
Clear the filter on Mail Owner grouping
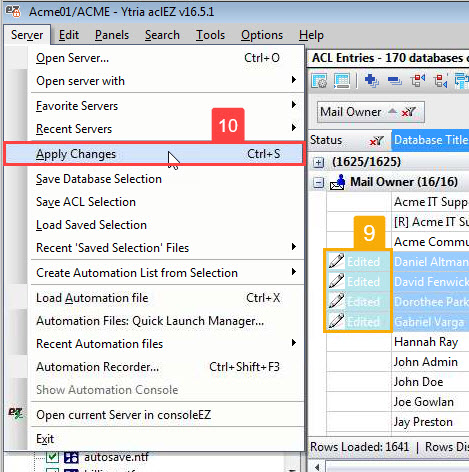[x=409, y=112]
